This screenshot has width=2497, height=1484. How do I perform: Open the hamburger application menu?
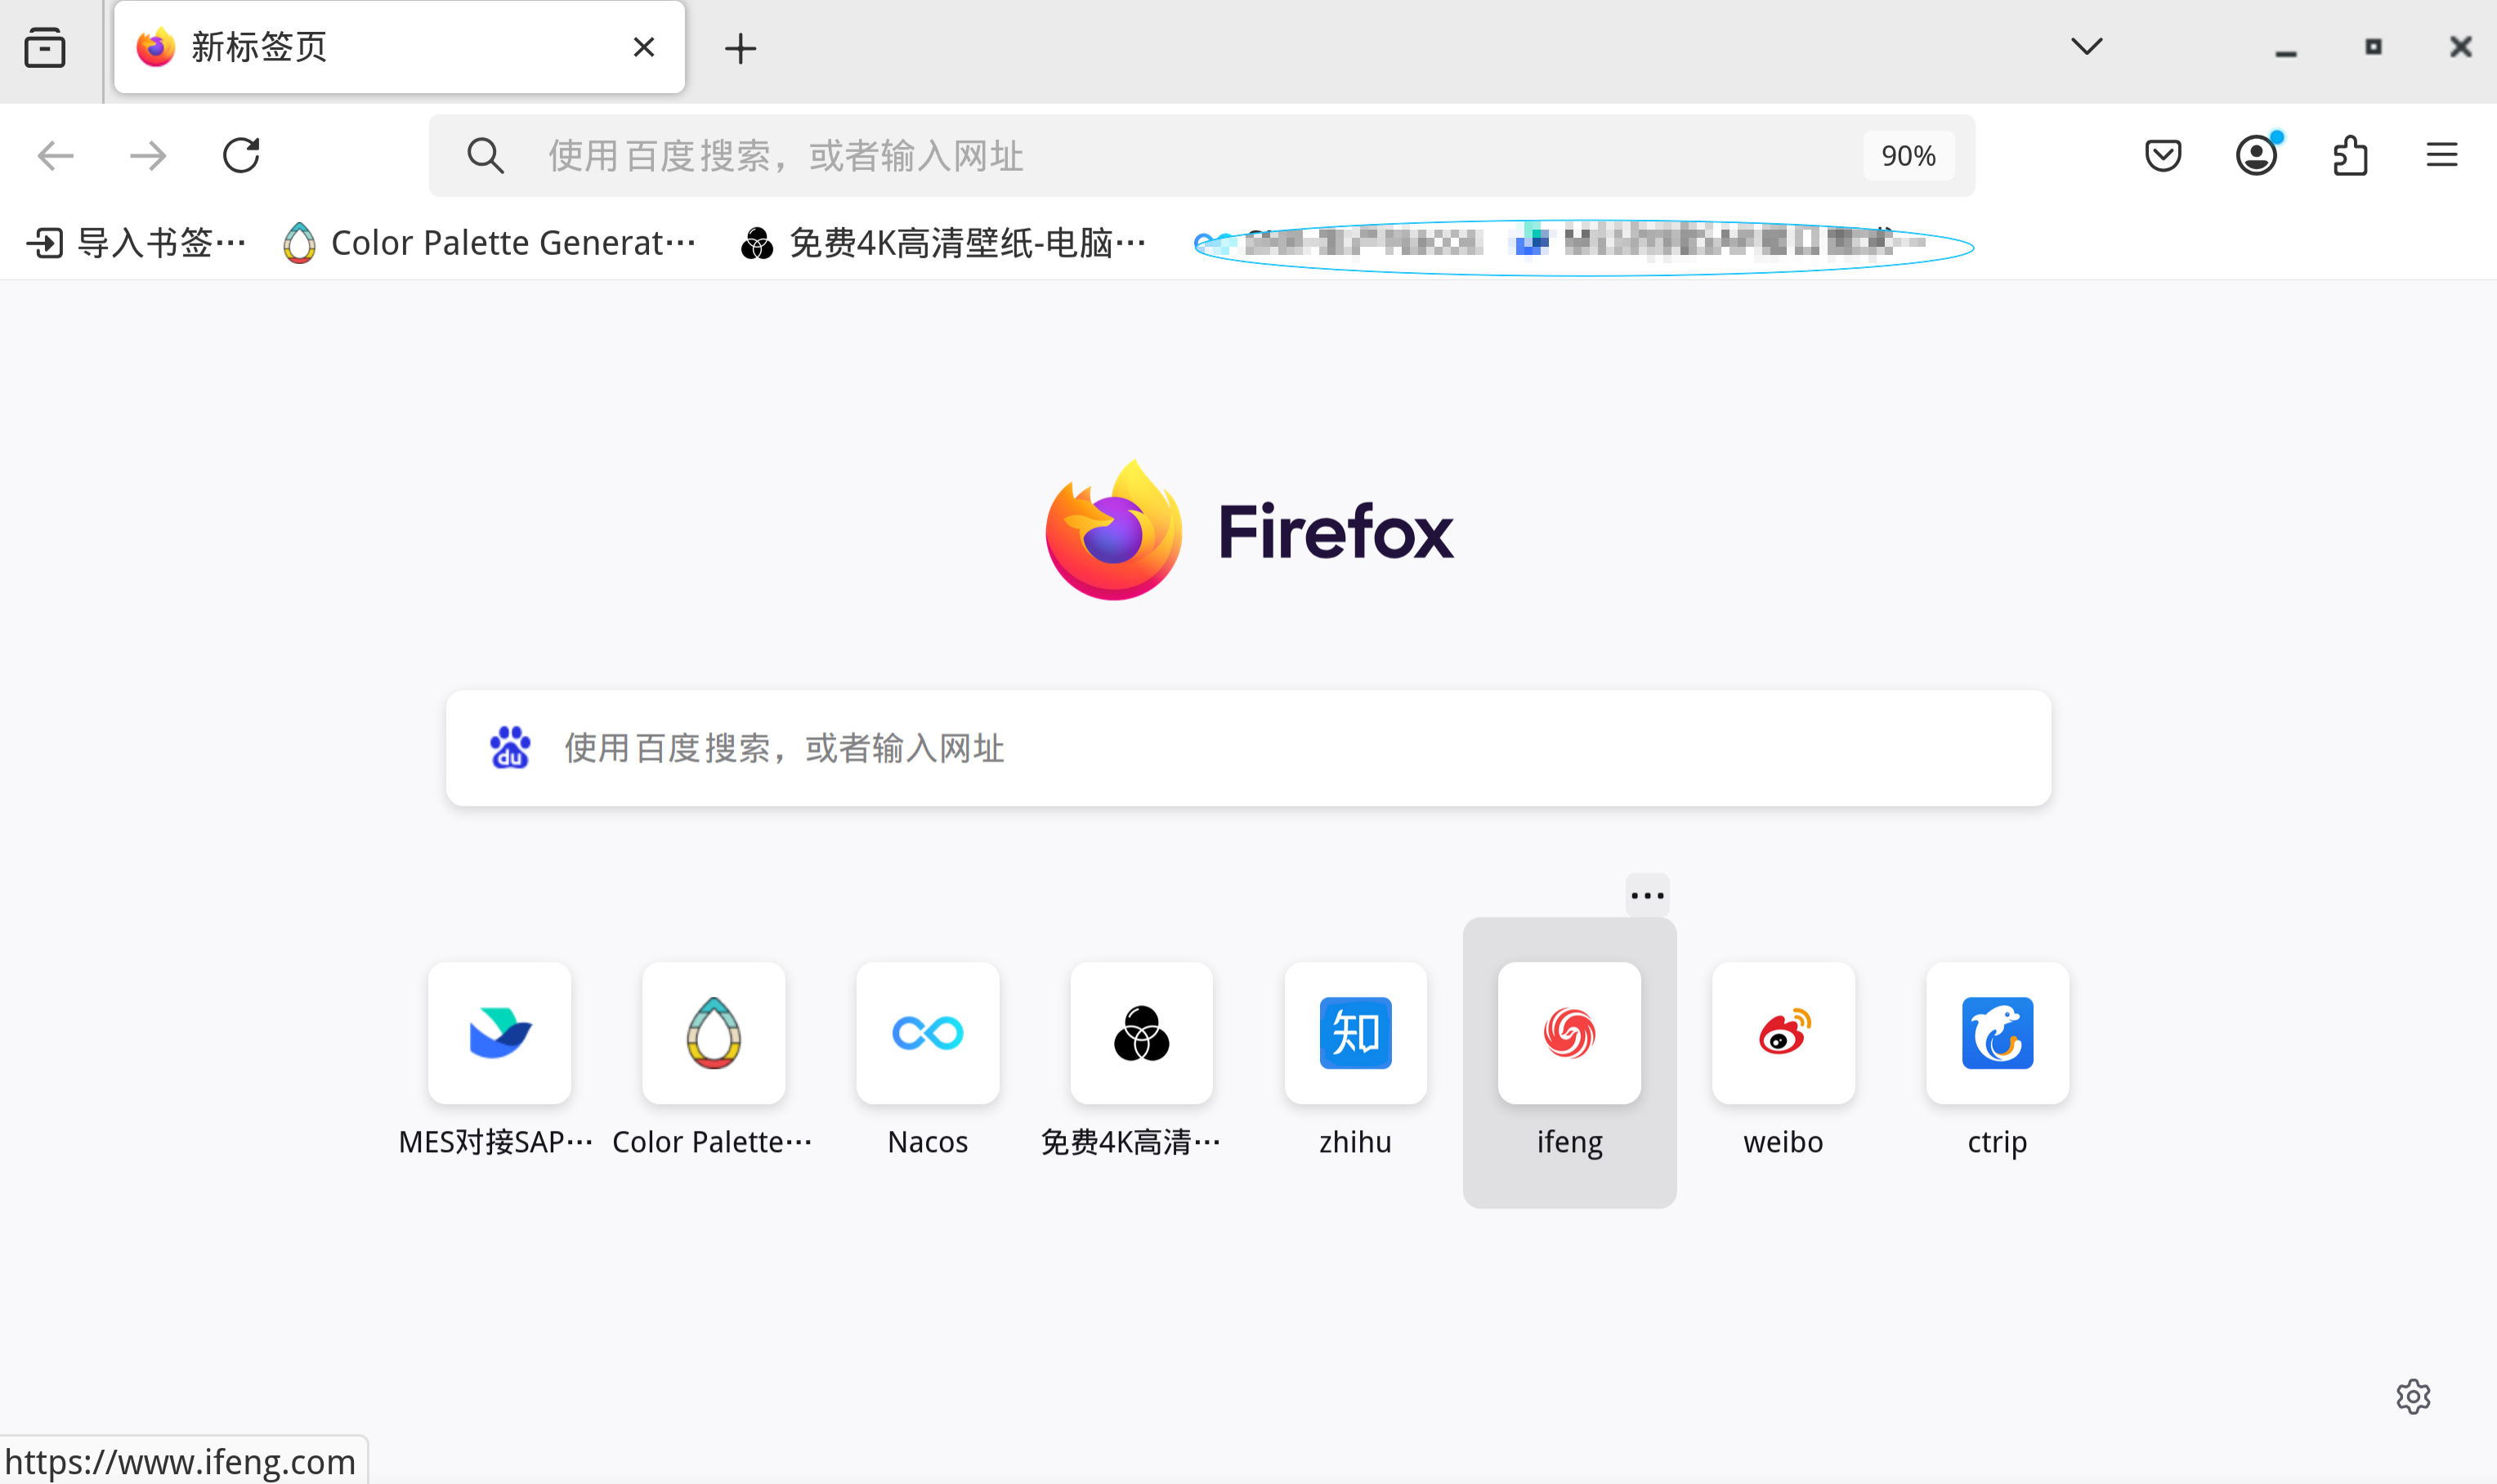(x=2442, y=155)
